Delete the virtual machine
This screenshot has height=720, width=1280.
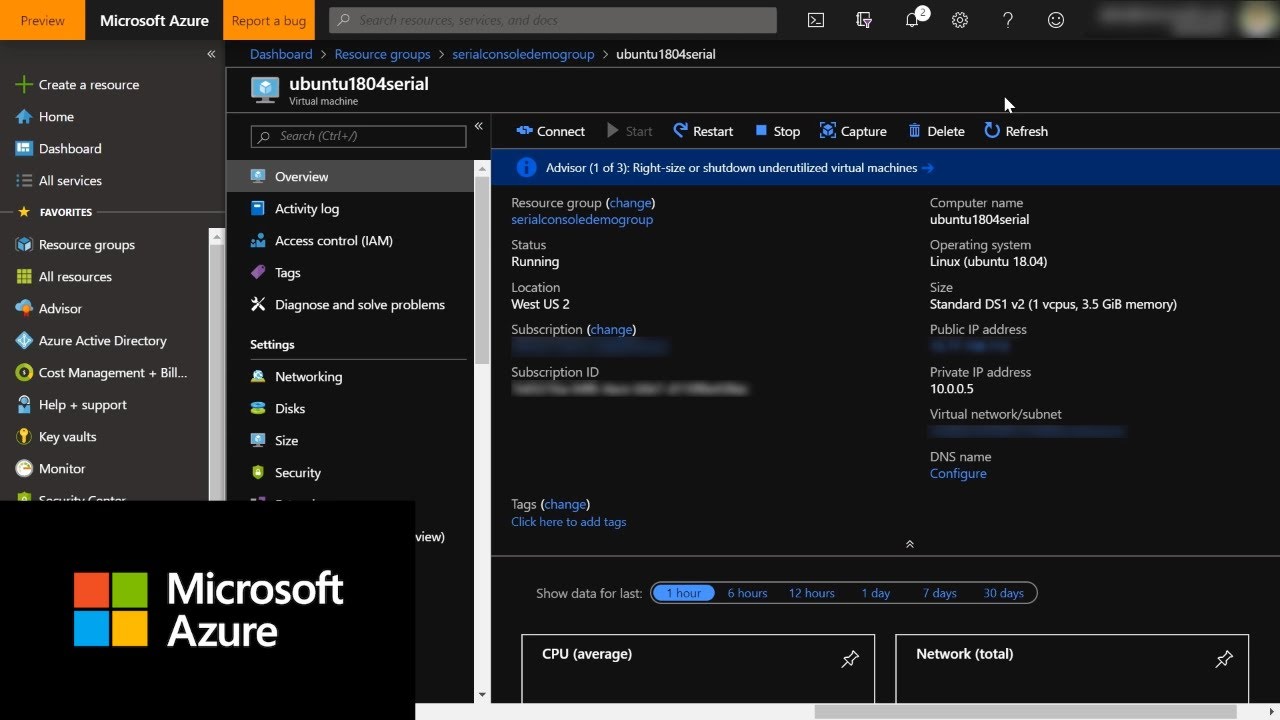(936, 131)
